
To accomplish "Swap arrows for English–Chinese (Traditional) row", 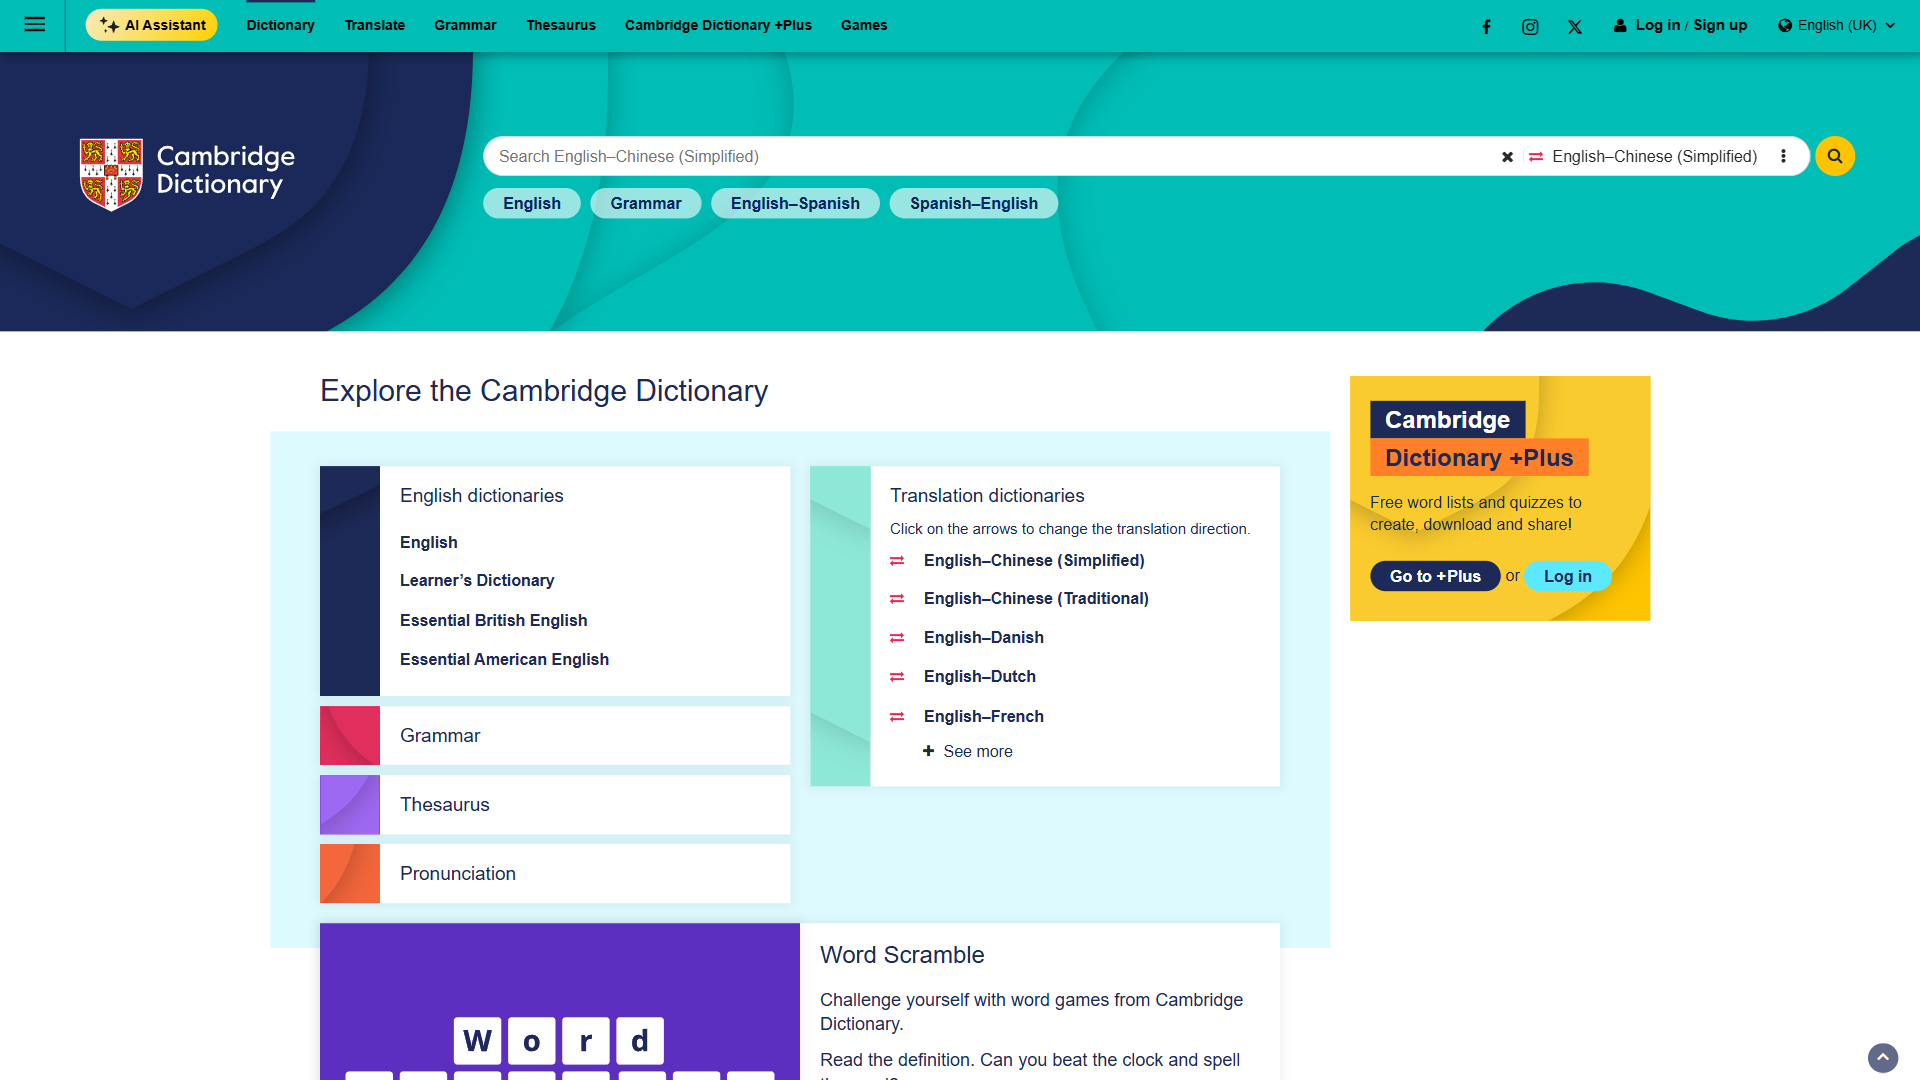I will (x=897, y=599).
